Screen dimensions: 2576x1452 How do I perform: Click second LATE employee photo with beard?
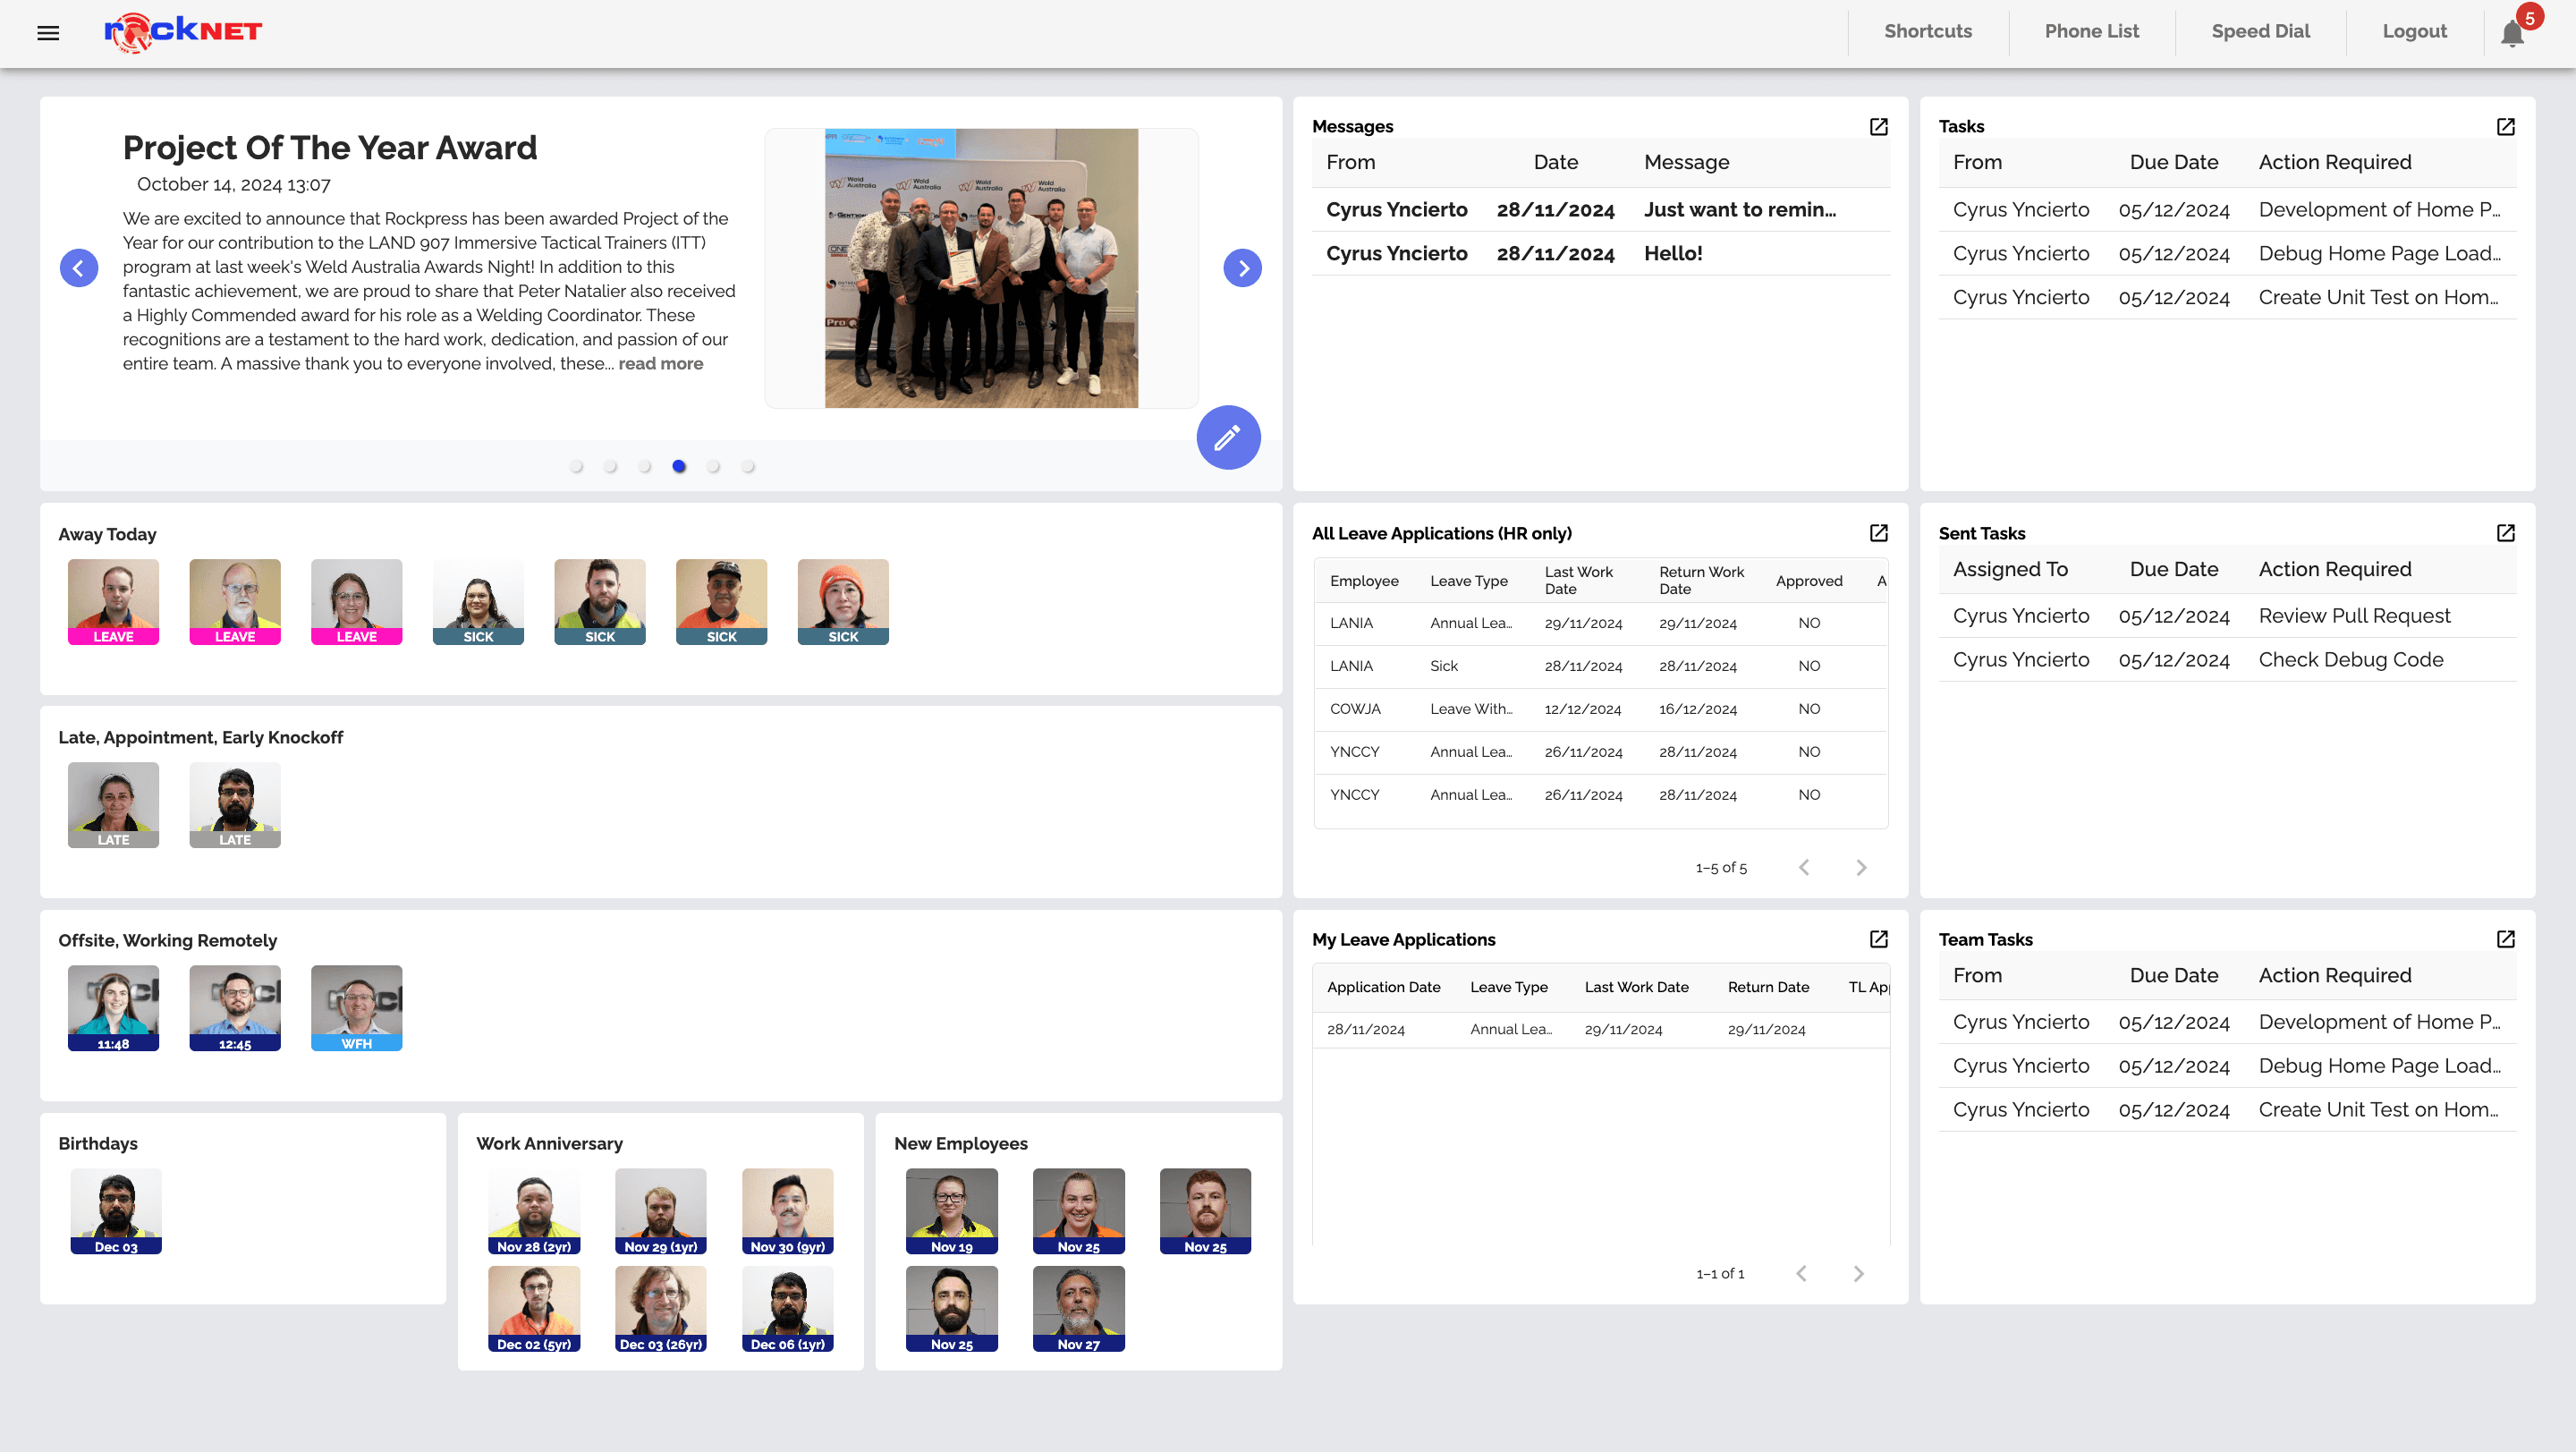pos(235,805)
